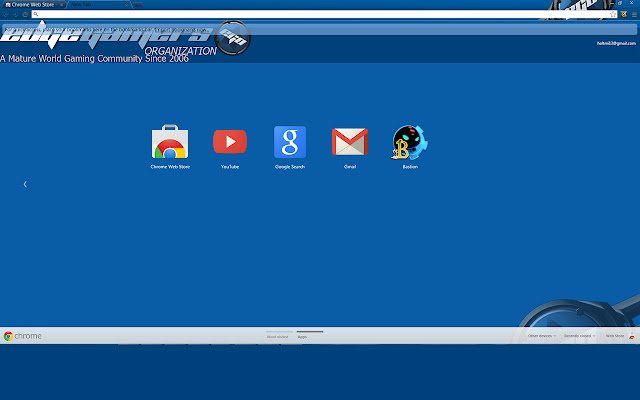
Task: Launch the YouTube app
Action: point(230,142)
